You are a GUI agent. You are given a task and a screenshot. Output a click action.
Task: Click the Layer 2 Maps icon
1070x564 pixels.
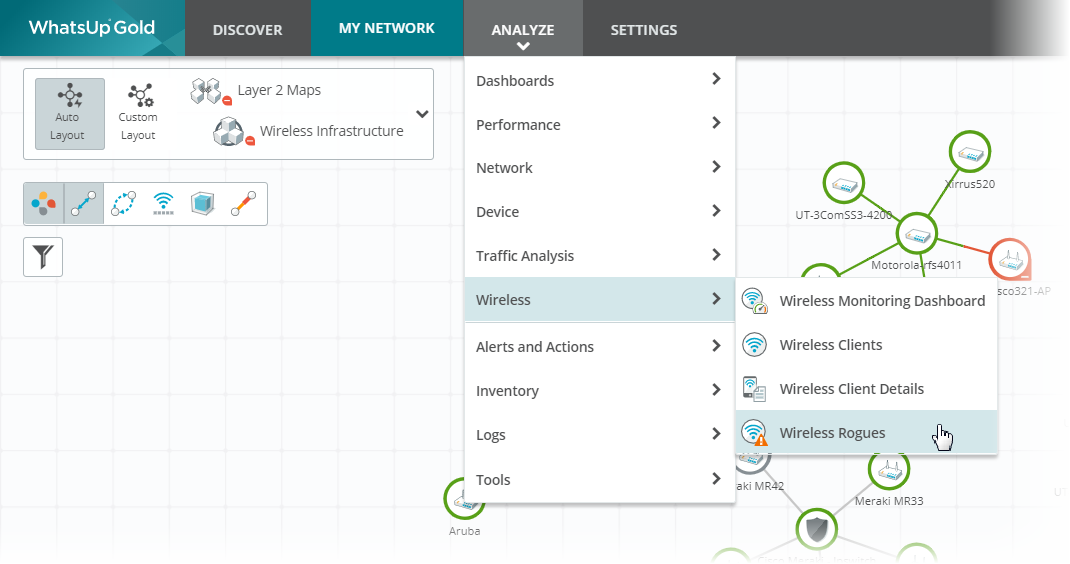pyautogui.click(x=209, y=92)
